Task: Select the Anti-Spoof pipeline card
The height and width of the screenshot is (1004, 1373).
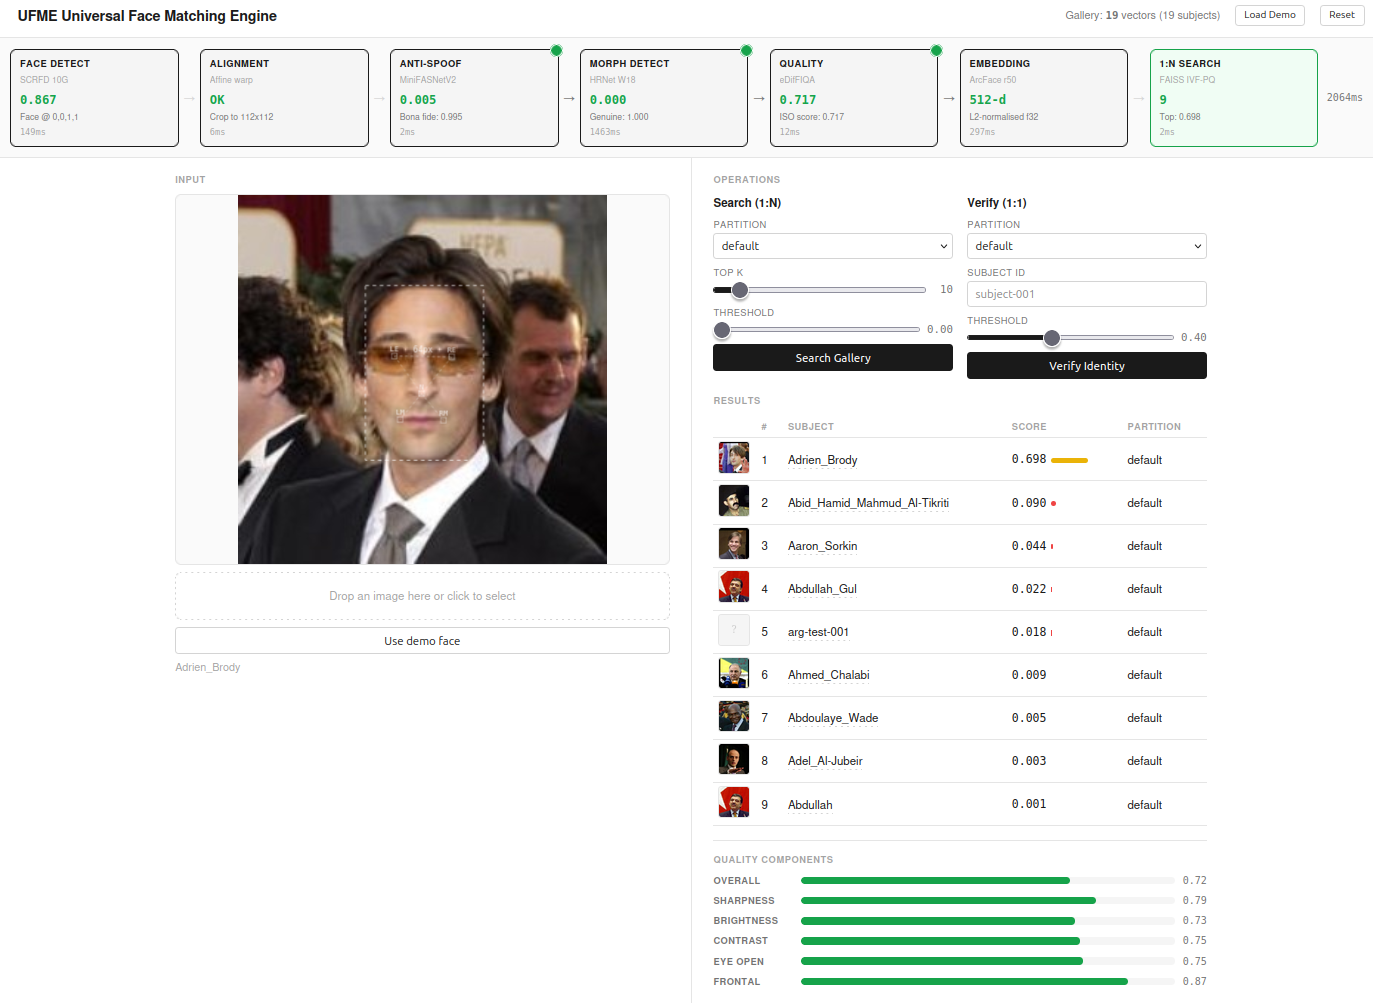Action: click(x=474, y=98)
